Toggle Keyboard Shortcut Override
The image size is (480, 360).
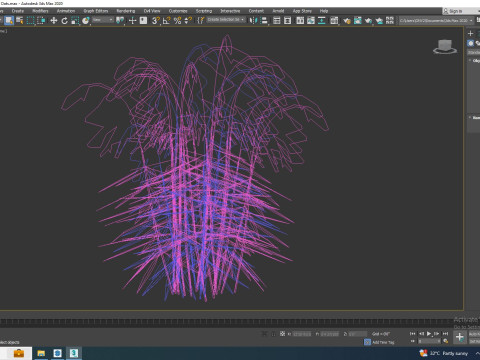pyautogui.click(x=143, y=20)
